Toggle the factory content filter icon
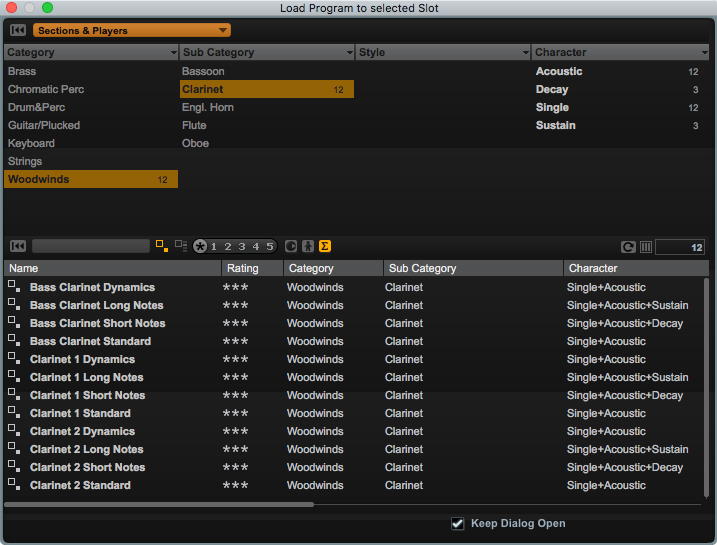The width and height of the screenshot is (717, 545). coord(291,246)
